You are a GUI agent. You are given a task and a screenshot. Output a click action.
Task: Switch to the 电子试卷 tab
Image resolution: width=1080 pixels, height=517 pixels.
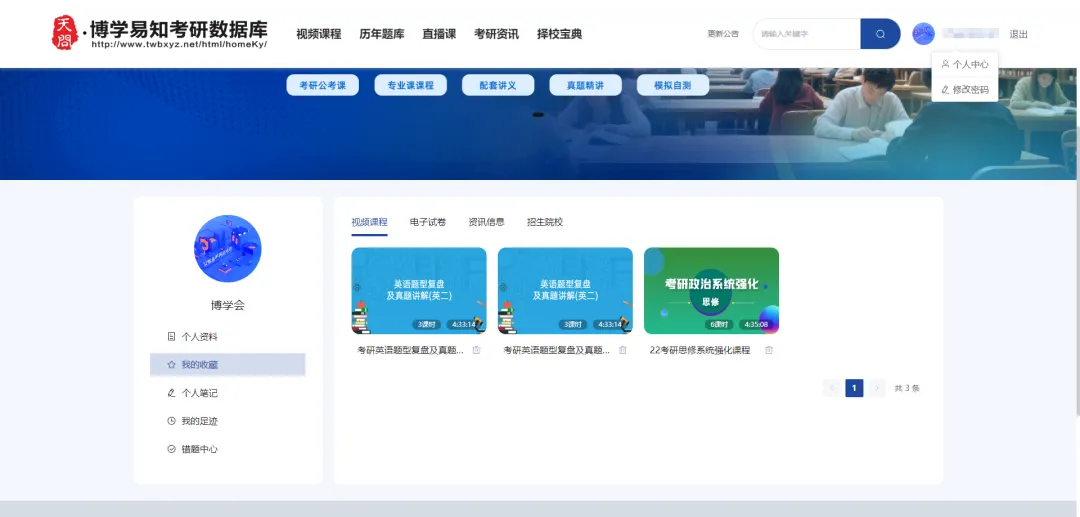pos(428,222)
